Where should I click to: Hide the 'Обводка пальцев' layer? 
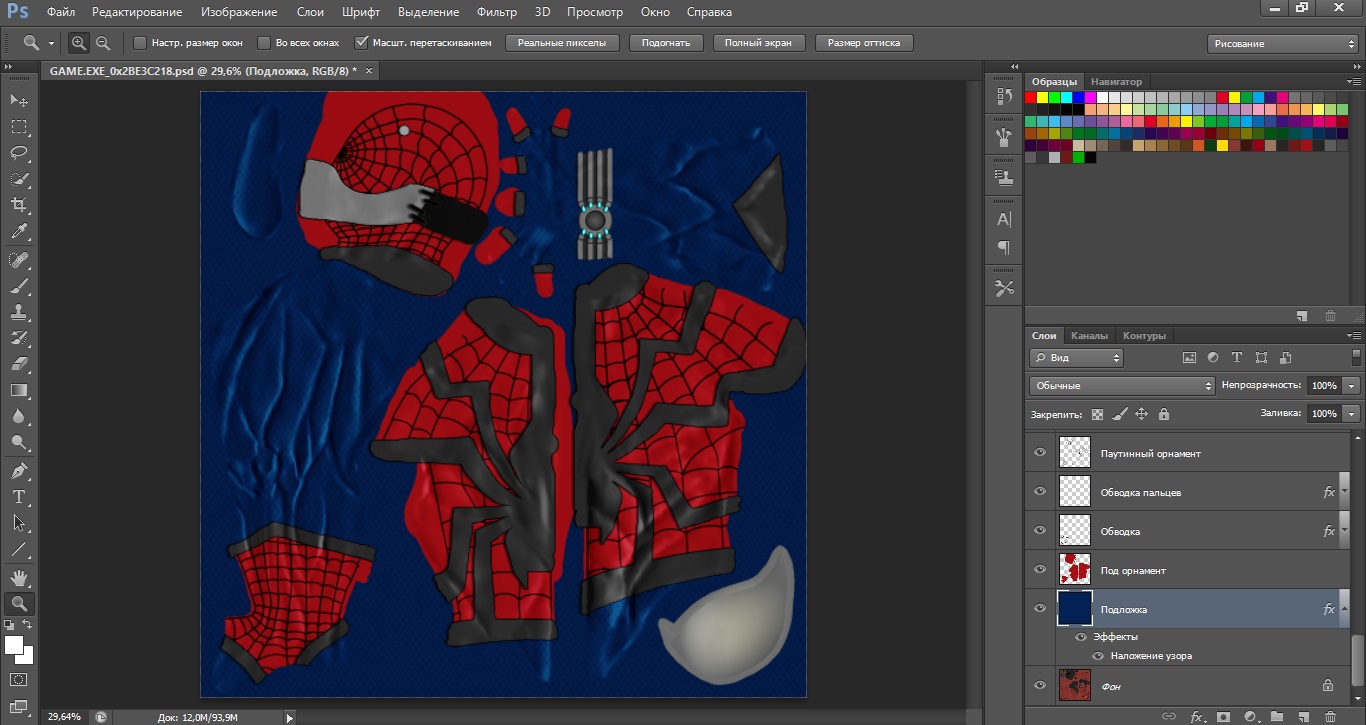(x=1040, y=492)
